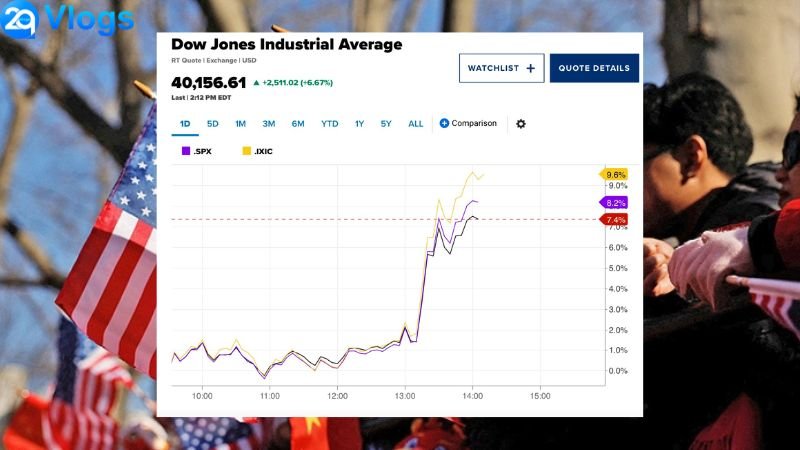The height and width of the screenshot is (450, 800).
Task: Click the 12:00 time axis label
Action: tap(337, 396)
